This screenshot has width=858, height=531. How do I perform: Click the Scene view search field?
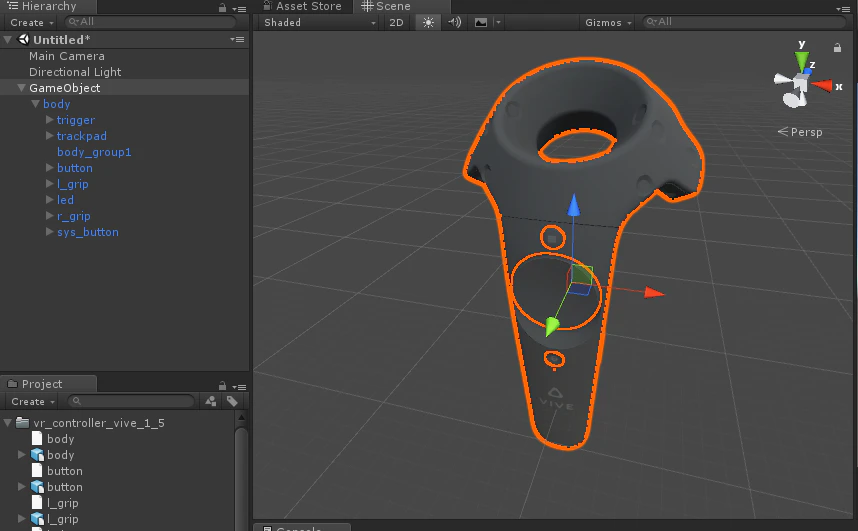click(744, 22)
